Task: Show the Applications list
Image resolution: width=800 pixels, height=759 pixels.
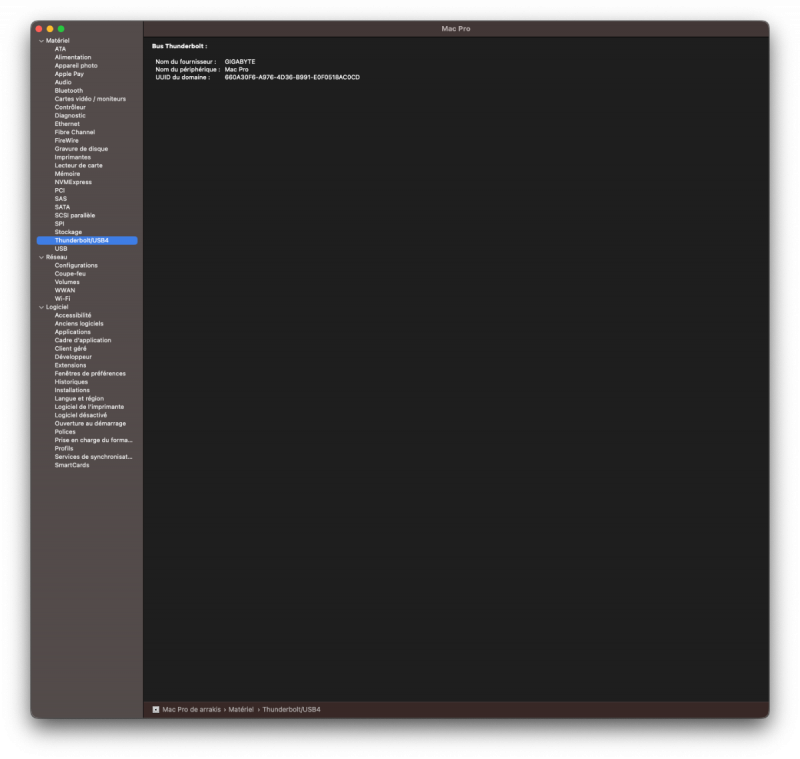Action: click(x=72, y=332)
